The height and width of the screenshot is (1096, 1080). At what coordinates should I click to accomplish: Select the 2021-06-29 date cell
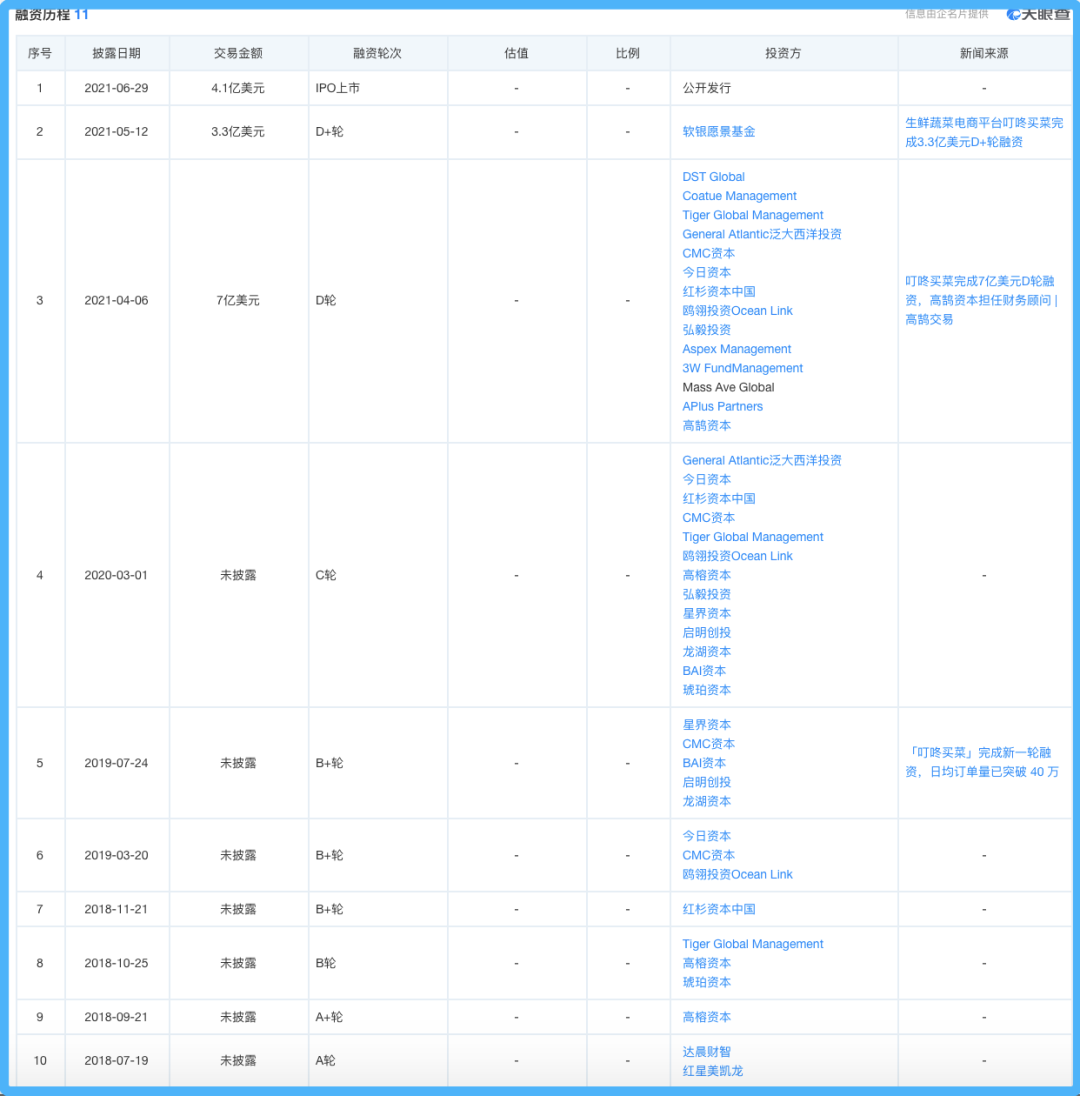pyautogui.click(x=116, y=88)
